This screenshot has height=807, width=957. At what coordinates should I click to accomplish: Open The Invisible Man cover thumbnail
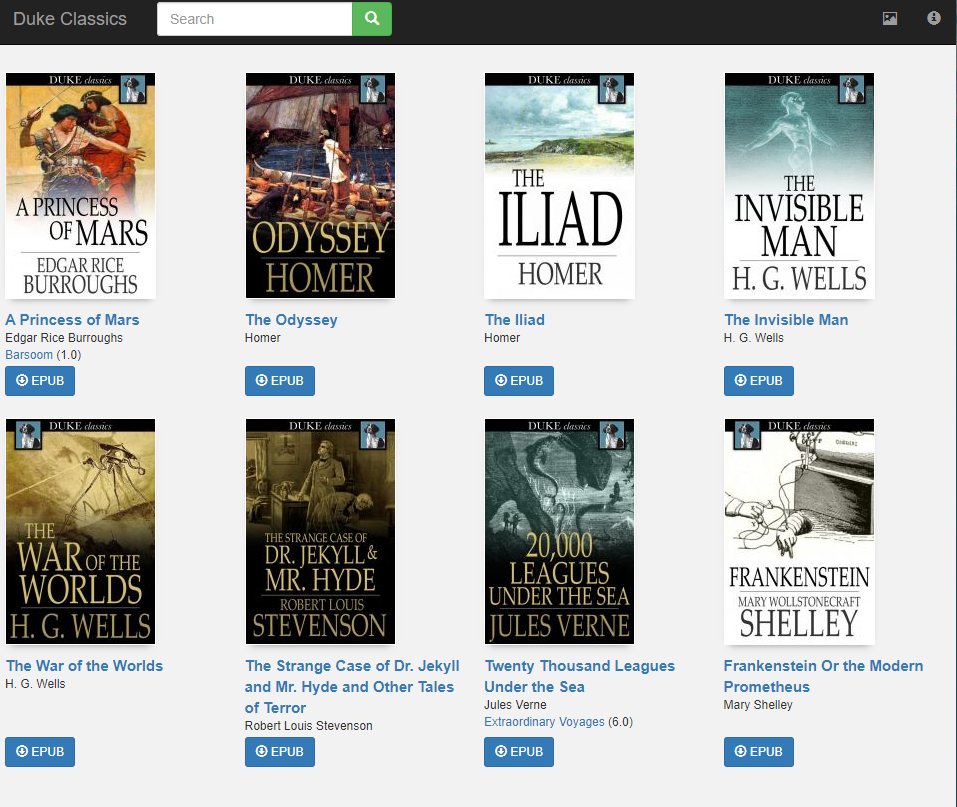(800, 186)
